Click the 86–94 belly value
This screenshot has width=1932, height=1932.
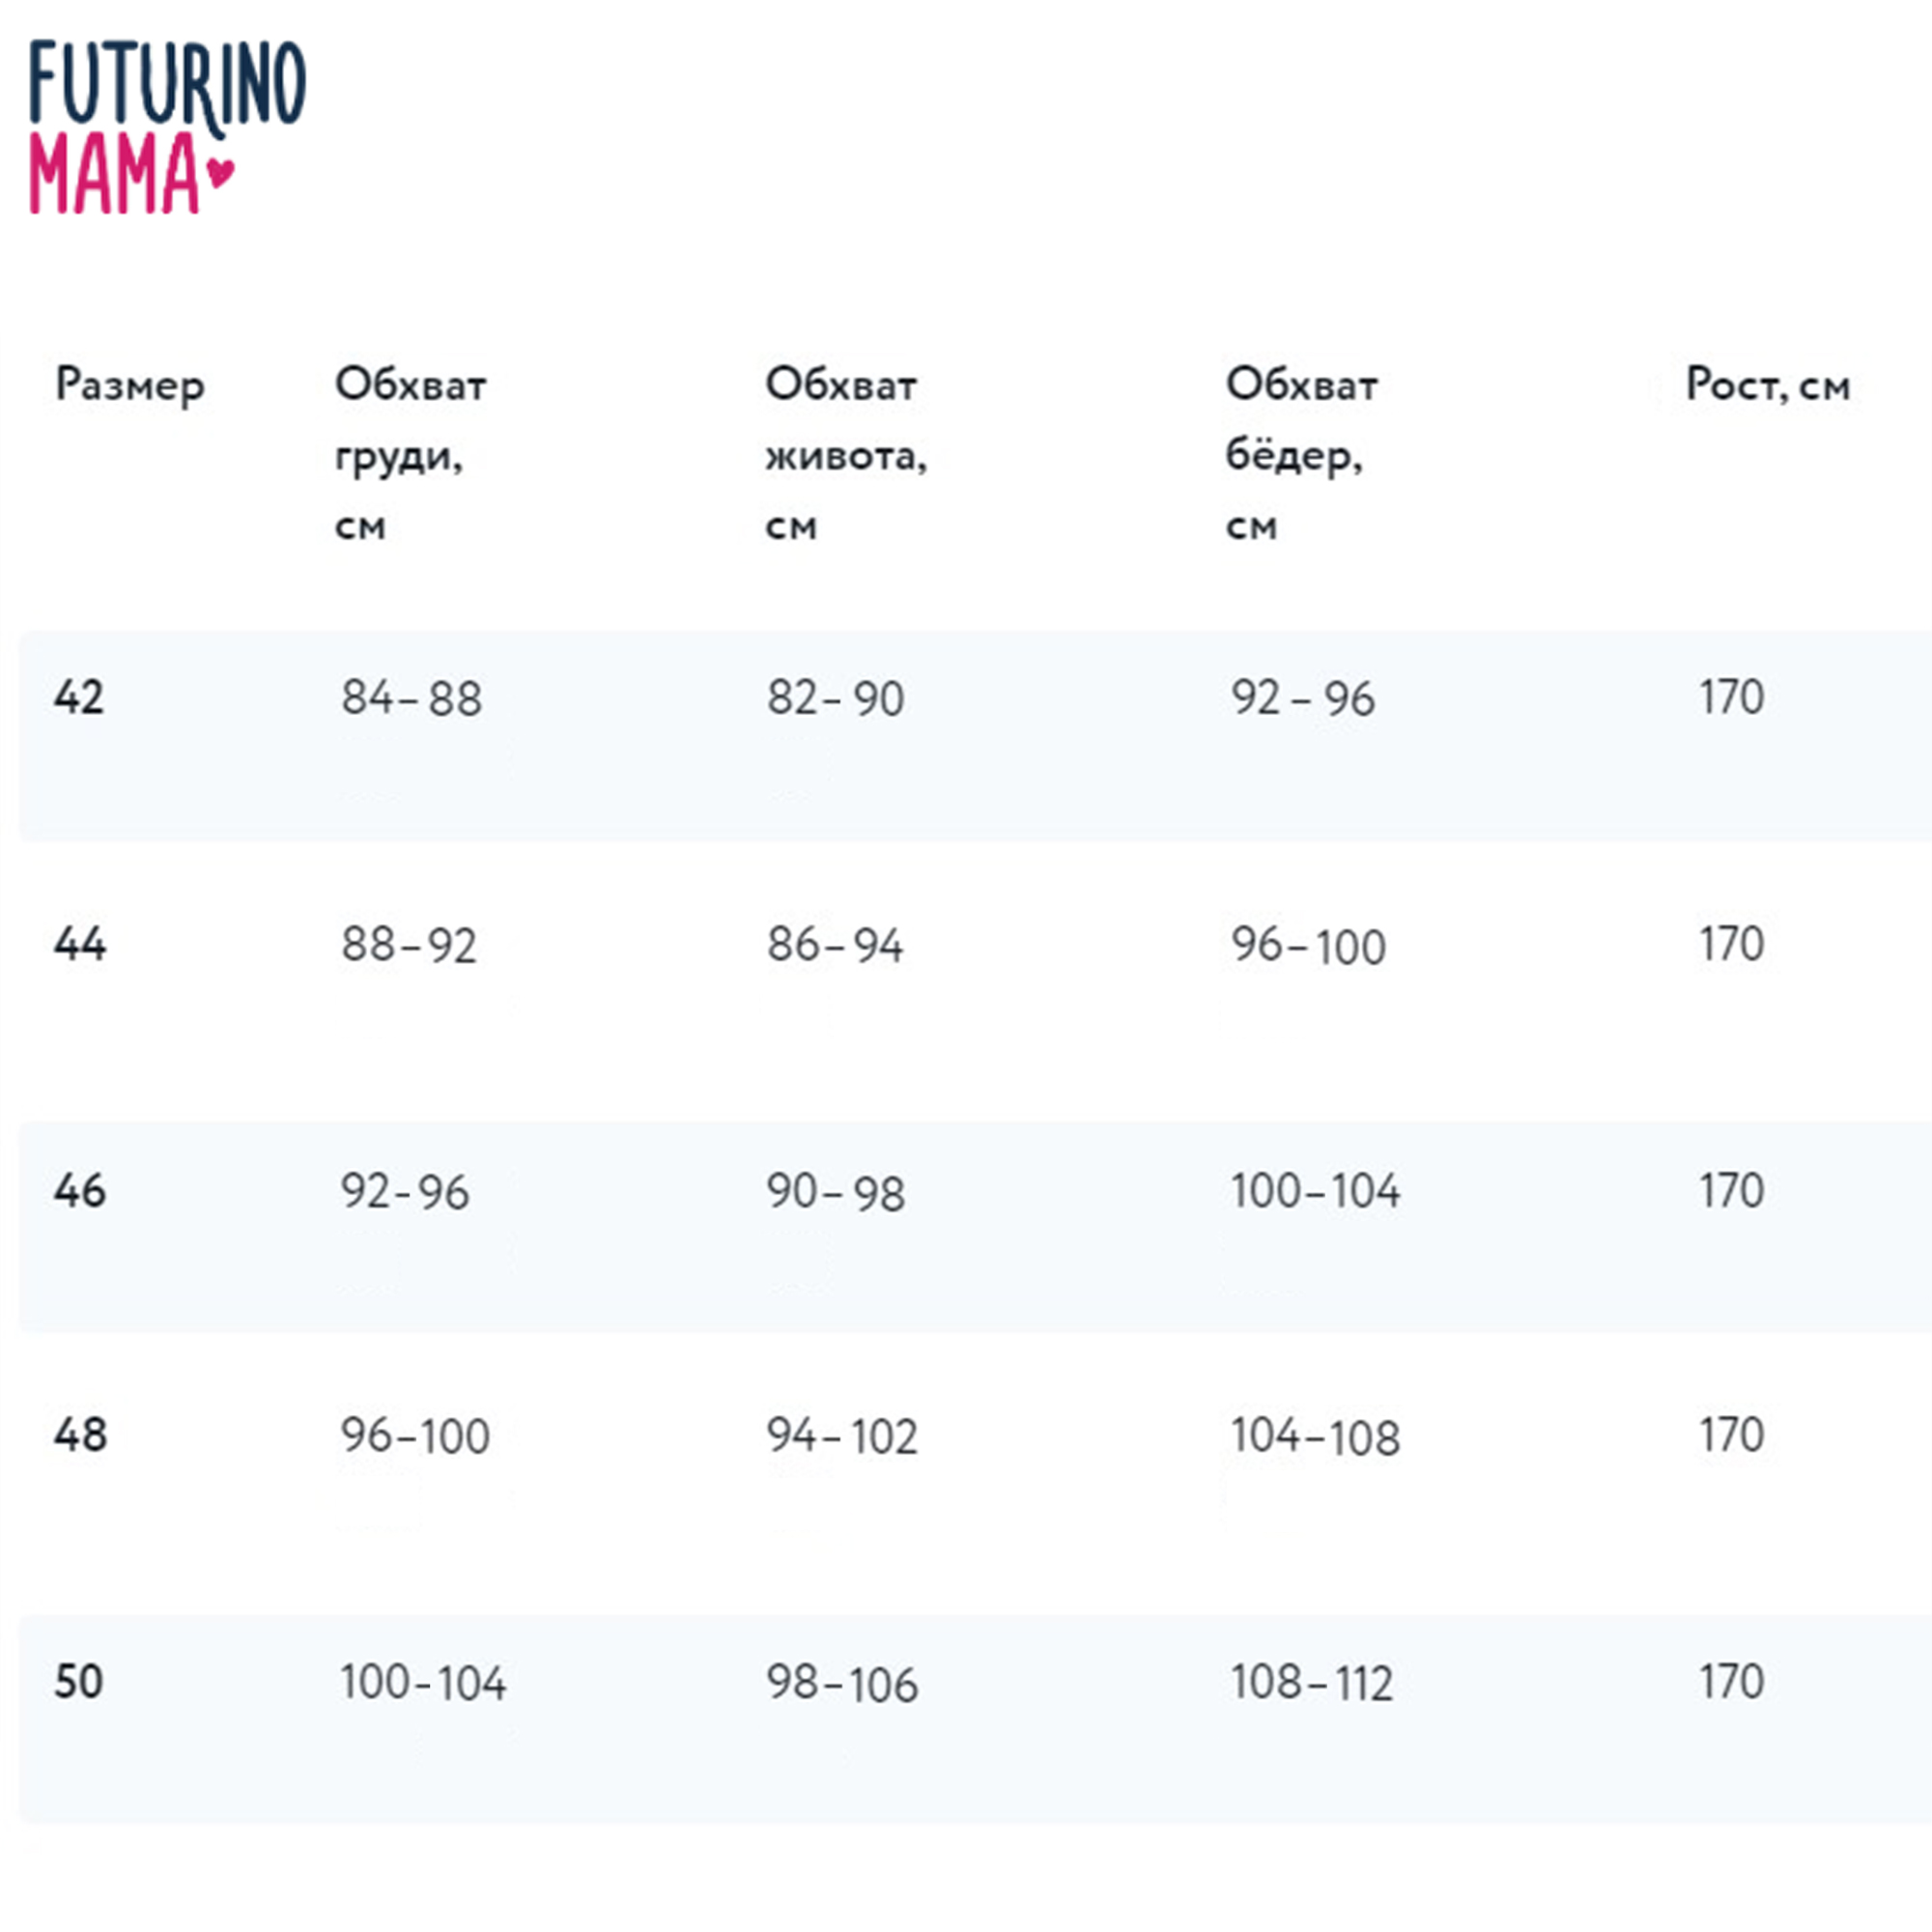[835, 945]
